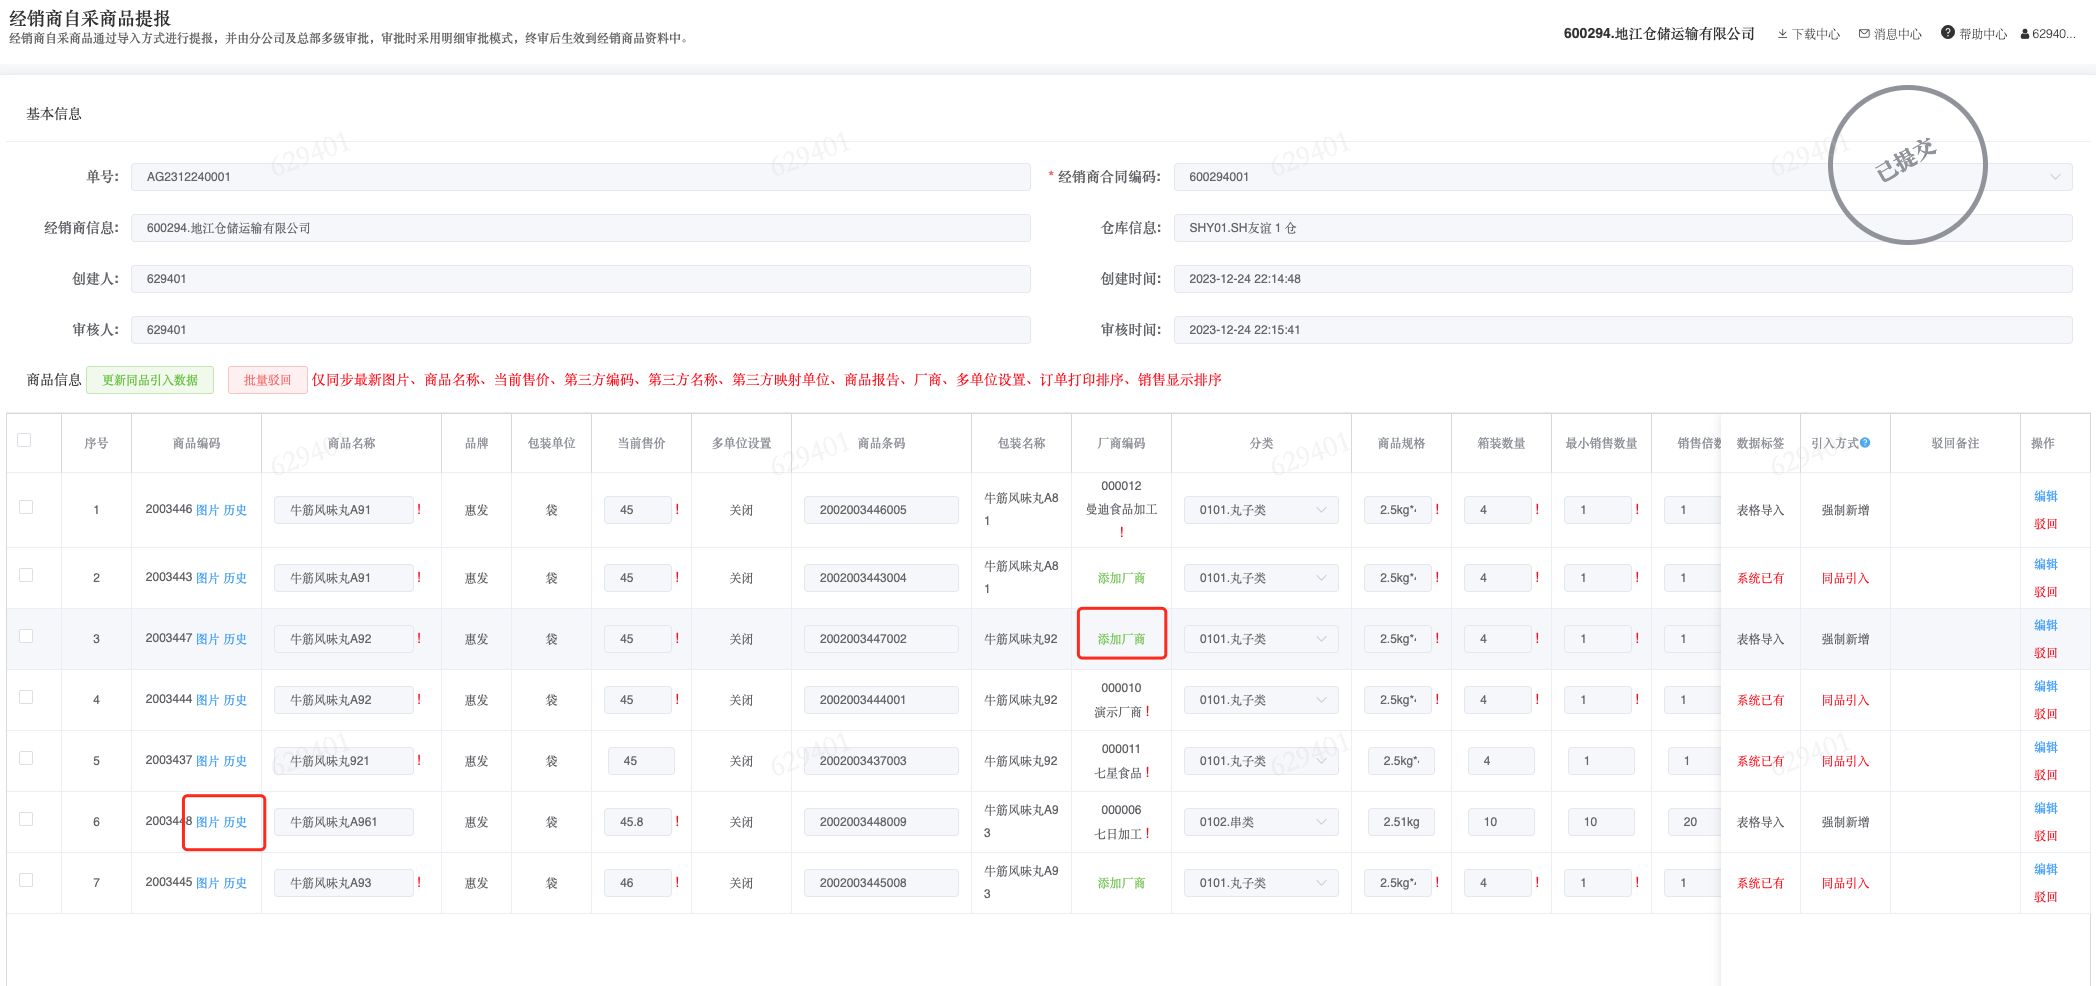
Task: Open 消息中心 via the envelope icon
Action: (1864, 34)
